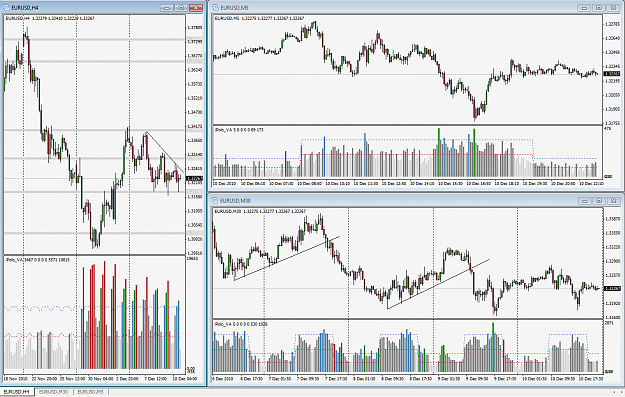
Task: Click the EURUSD,M30 window chart icon
Action: [x=215, y=200]
